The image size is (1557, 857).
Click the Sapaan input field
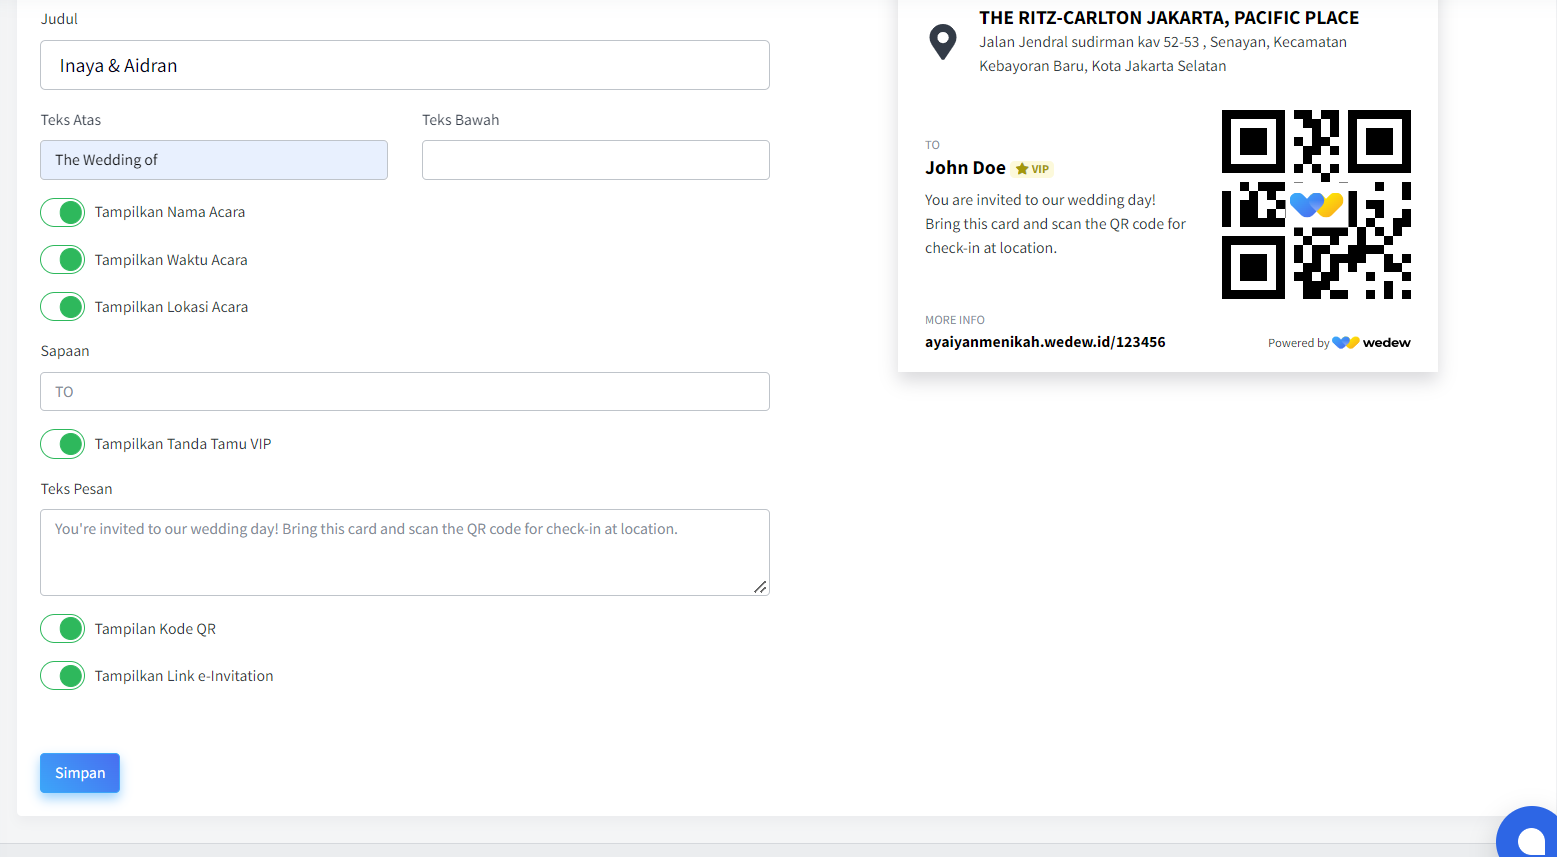405,392
